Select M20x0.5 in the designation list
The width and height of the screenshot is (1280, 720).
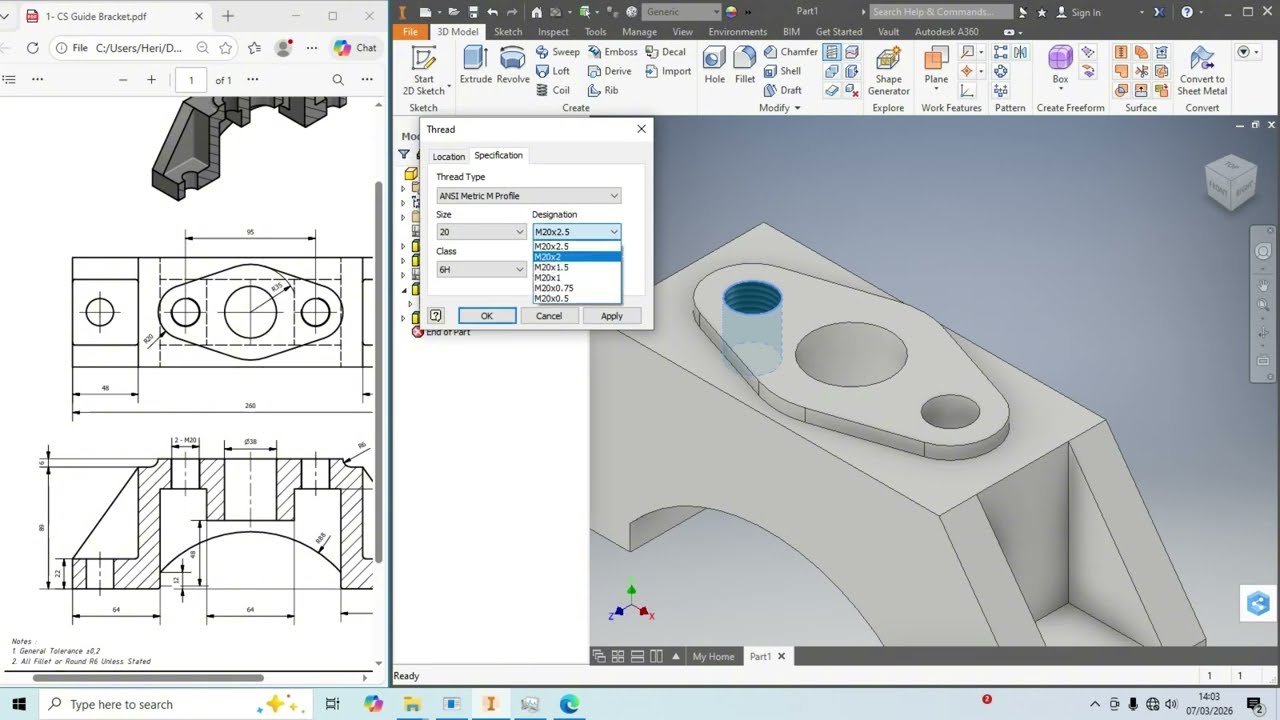[577, 298]
